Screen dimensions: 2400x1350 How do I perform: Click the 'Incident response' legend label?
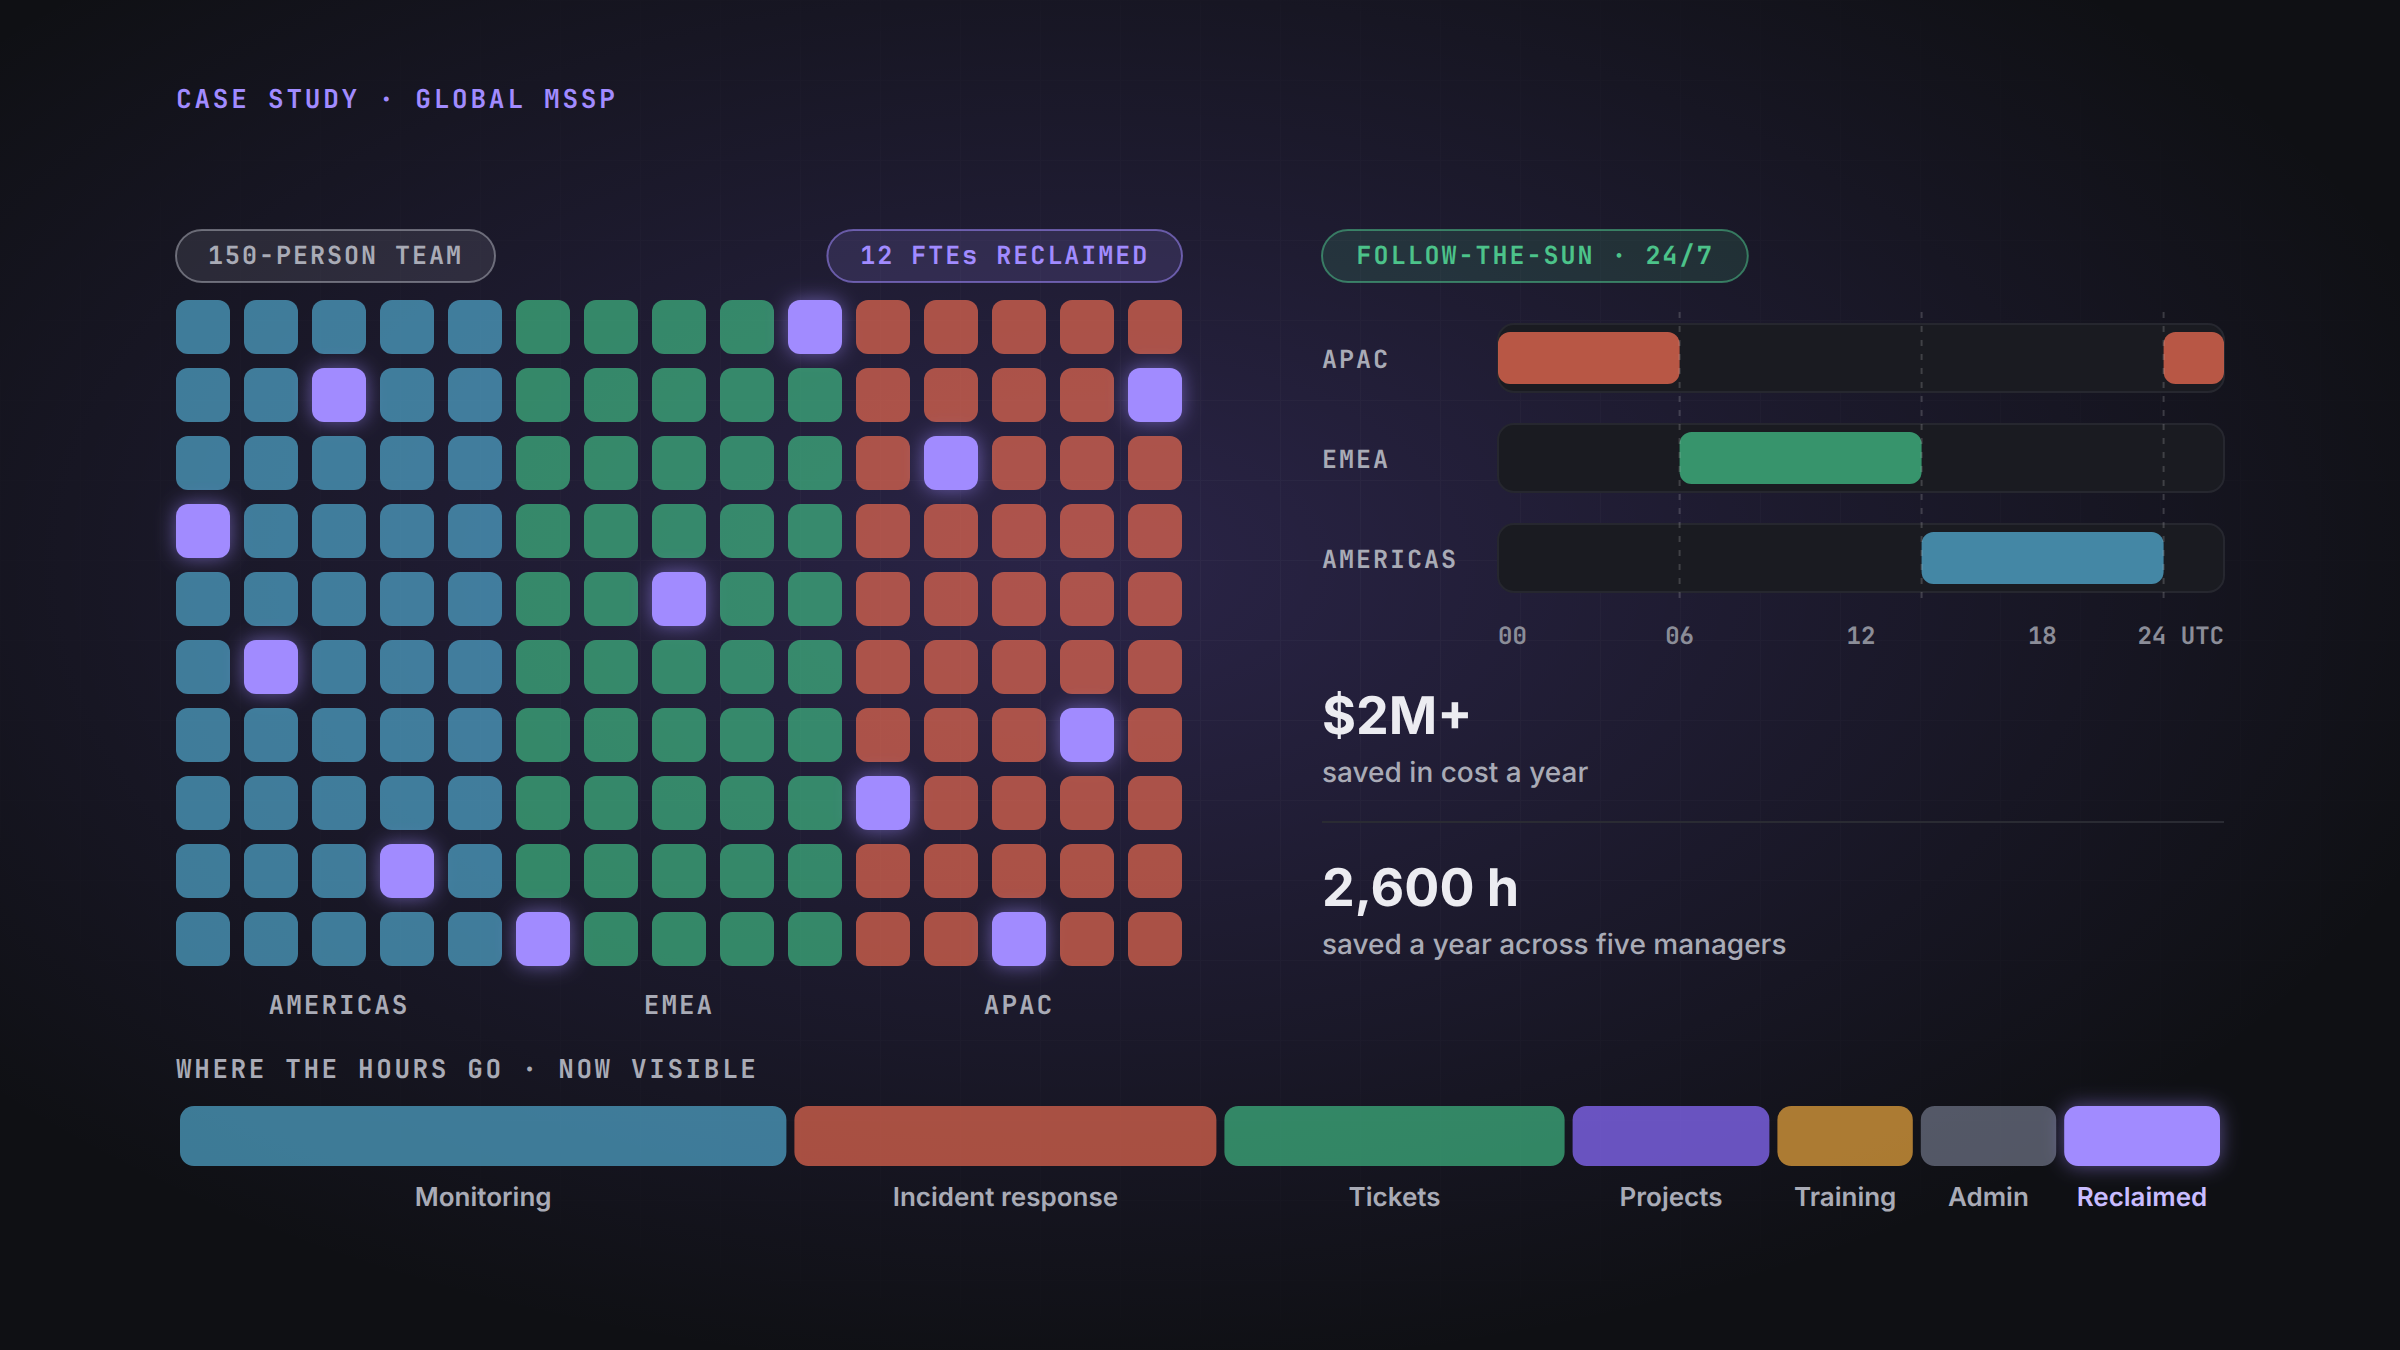1005,1197
